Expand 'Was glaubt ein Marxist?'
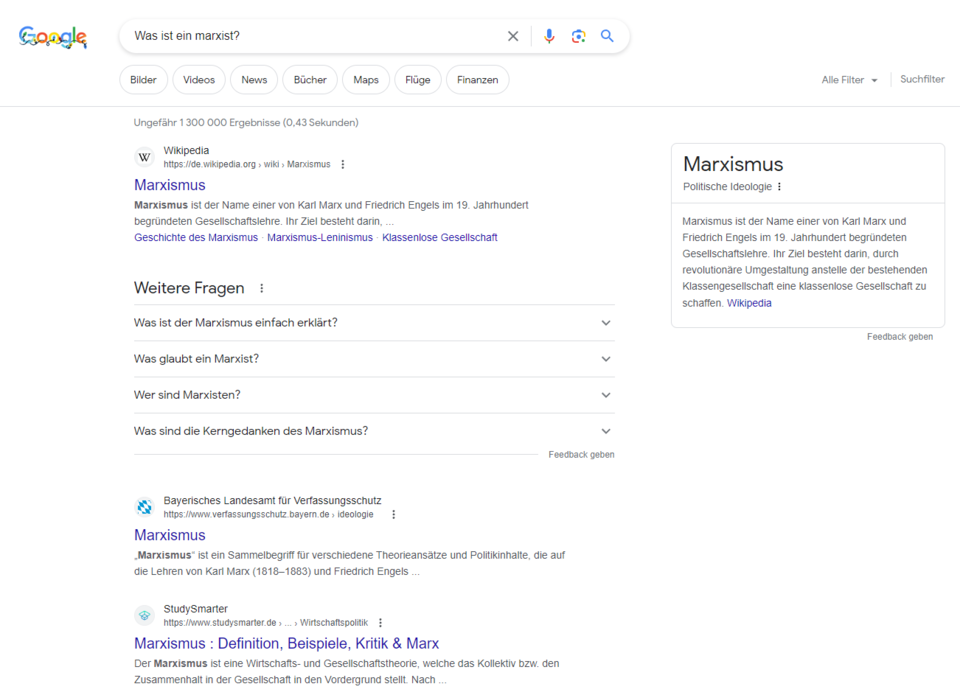 click(x=605, y=358)
